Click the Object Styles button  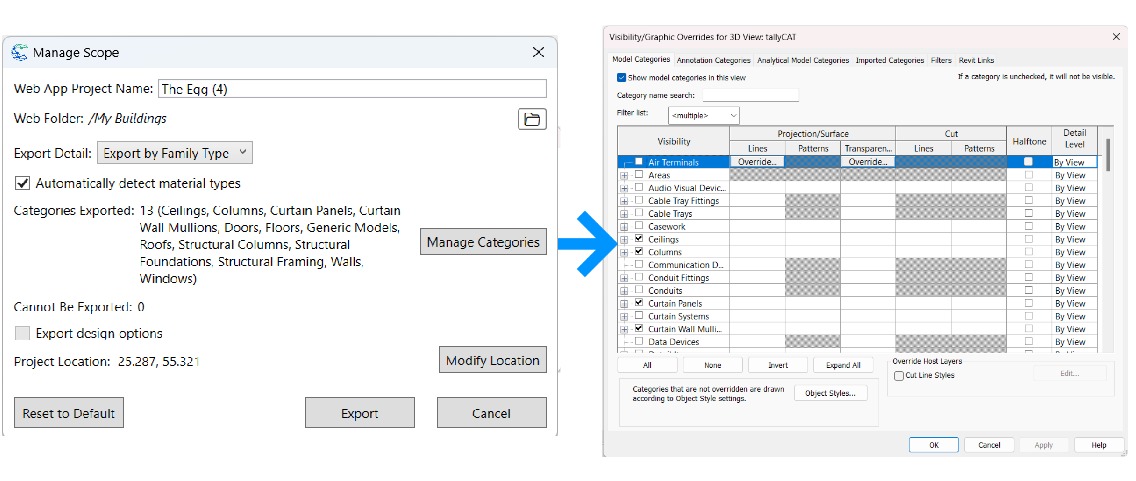pyautogui.click(x=830, y=393)
